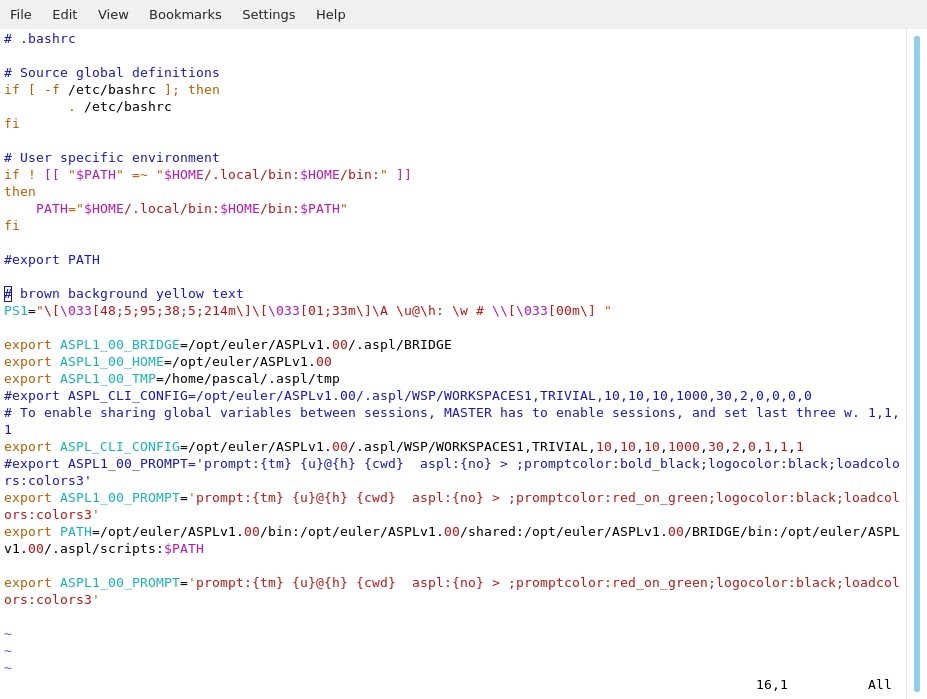Click the ASPL1_00_TMP variable name
This screenshot has height=699, width=927.
tap(107, 379)
